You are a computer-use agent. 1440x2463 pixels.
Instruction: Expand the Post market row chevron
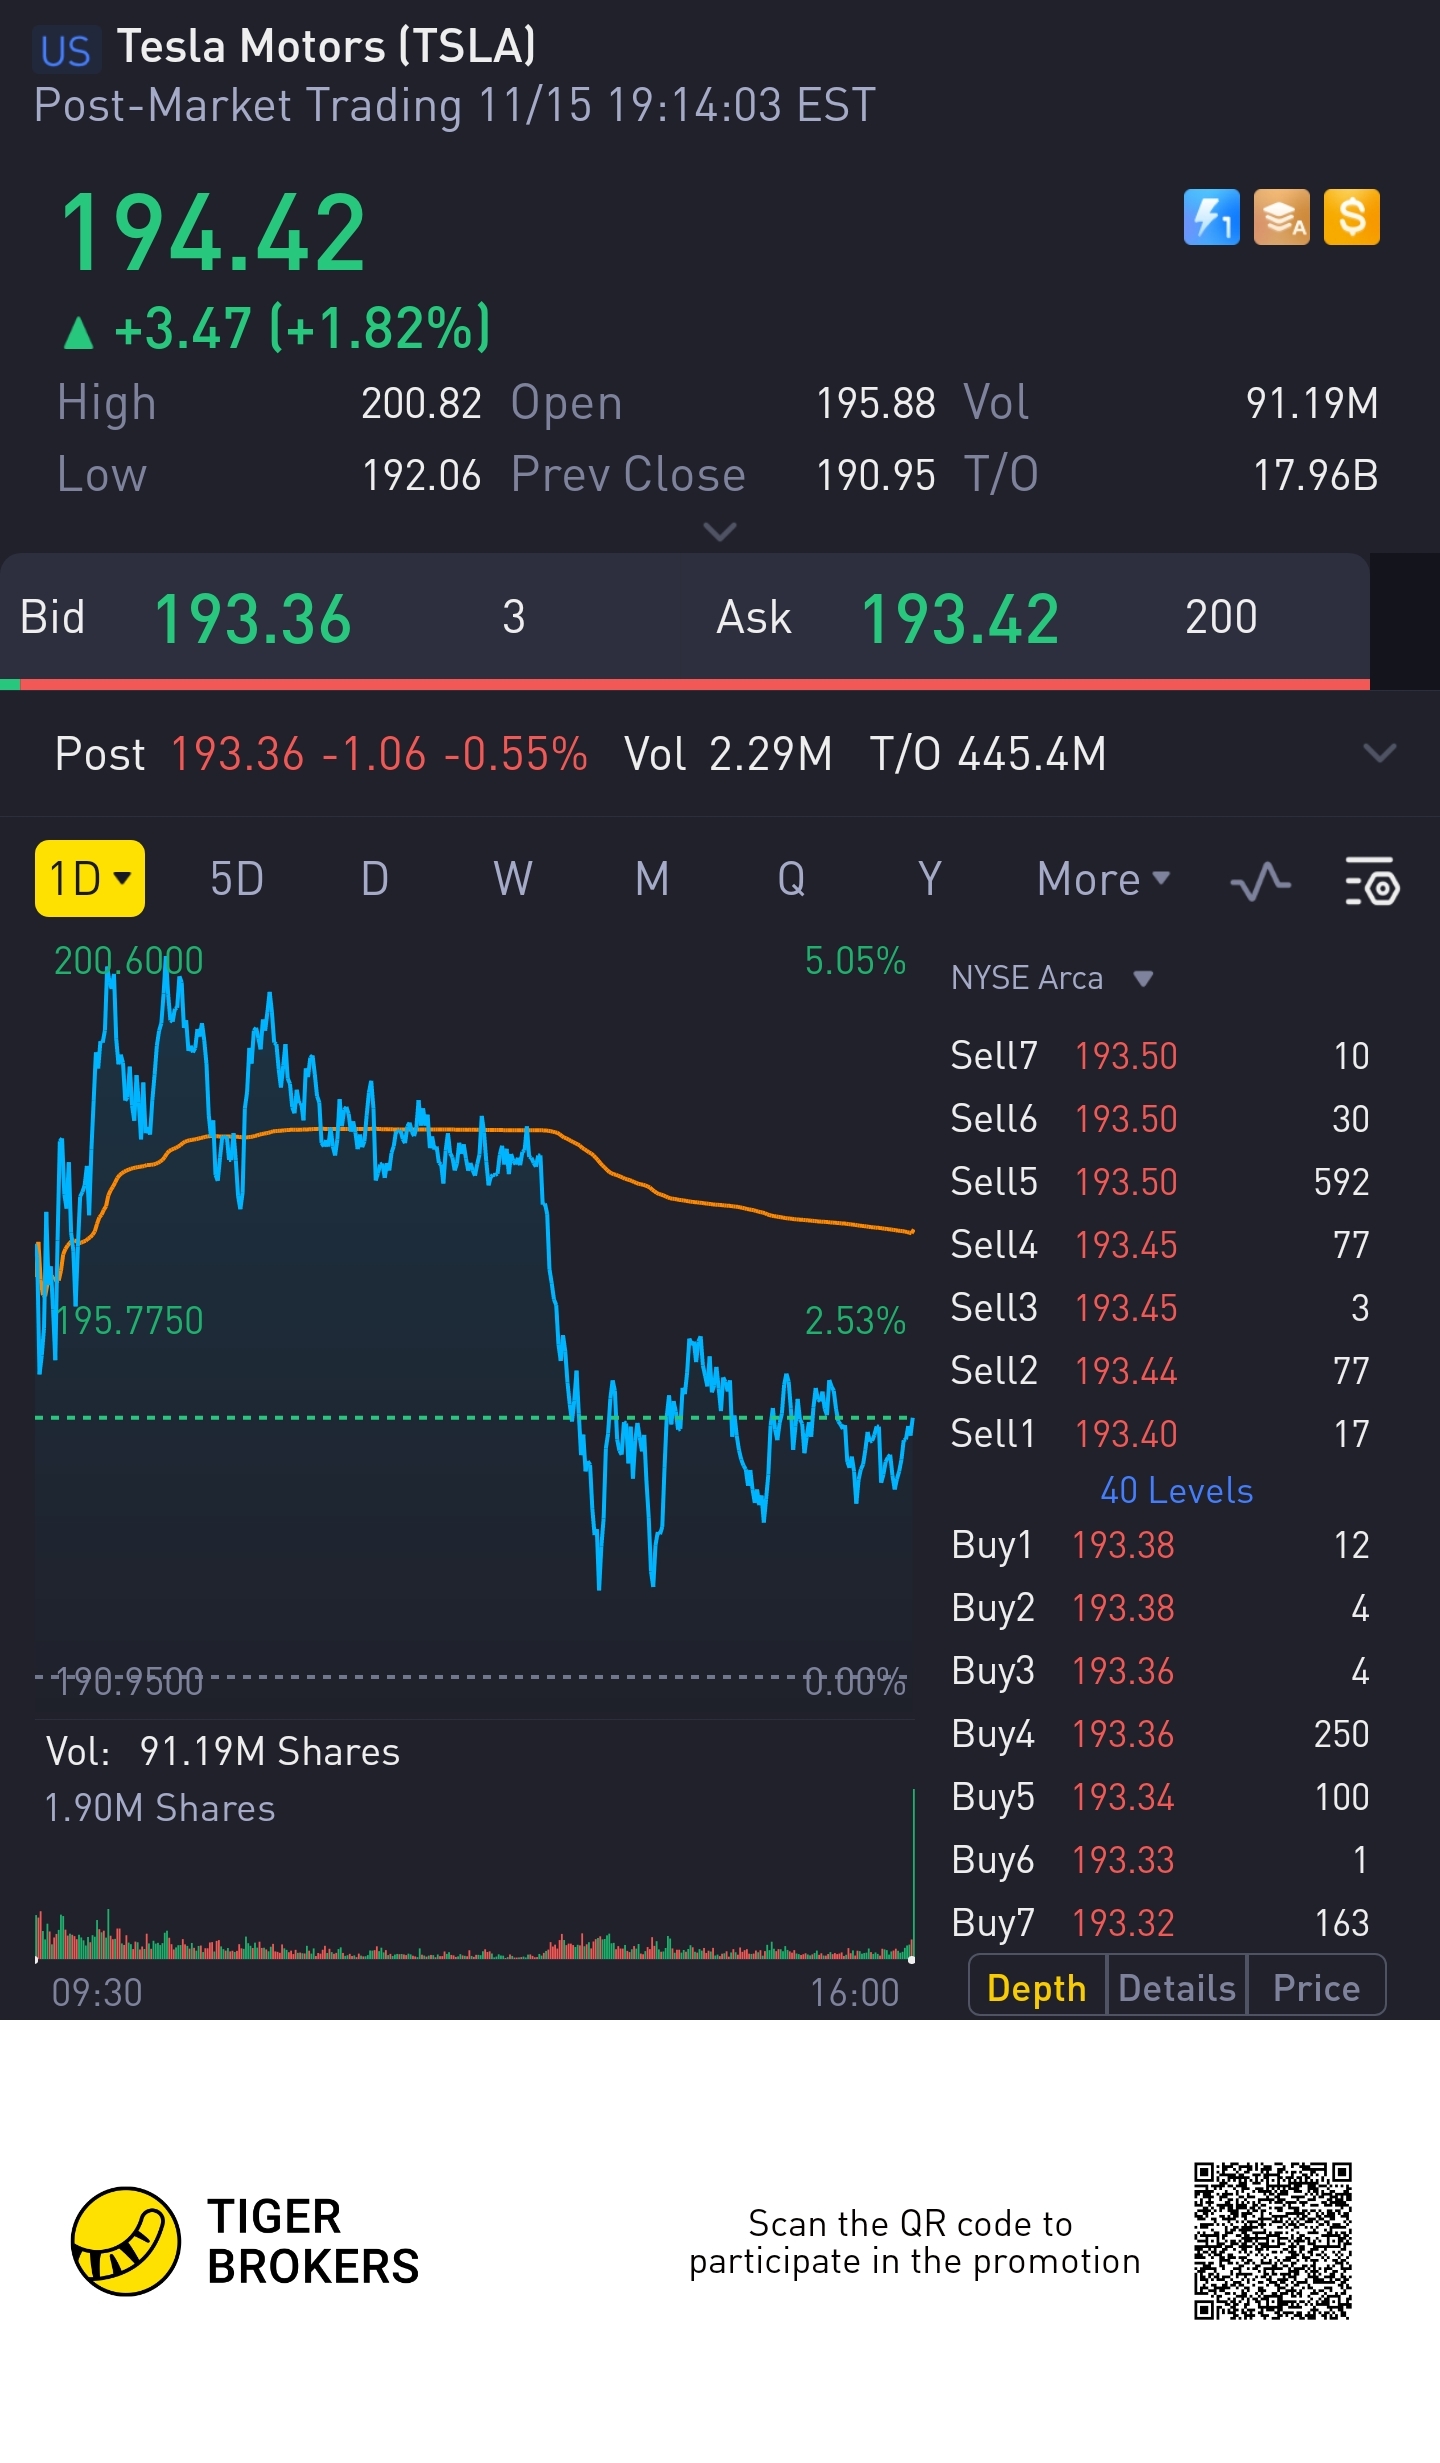click(x=1379, y=753)
